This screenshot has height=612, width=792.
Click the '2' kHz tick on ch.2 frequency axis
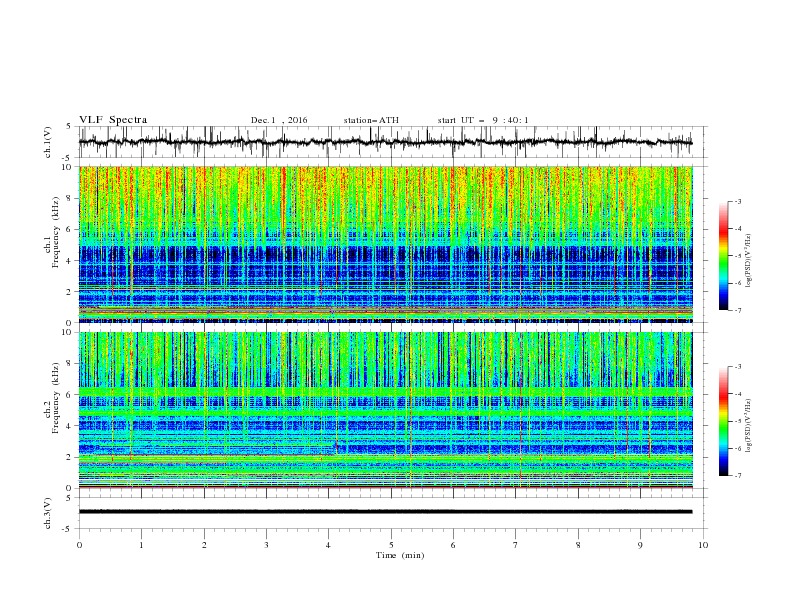point(69,457)
